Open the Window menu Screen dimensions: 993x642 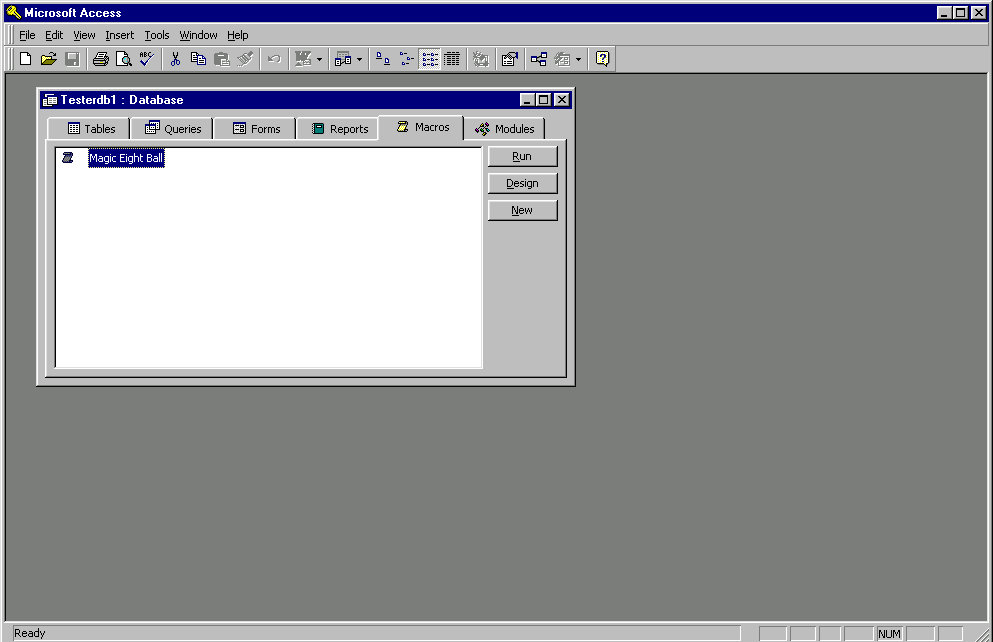tap(198, 35)
